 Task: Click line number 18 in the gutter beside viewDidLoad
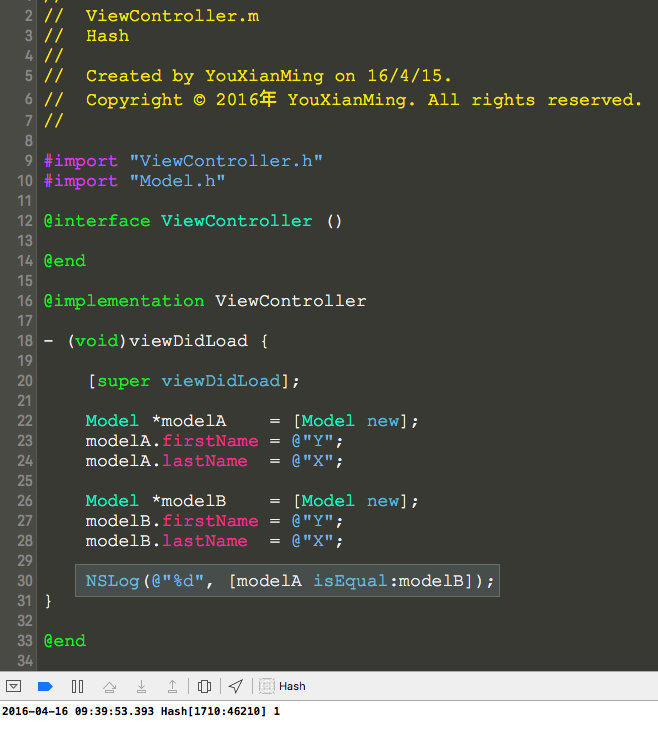click(x=25, y=341)
